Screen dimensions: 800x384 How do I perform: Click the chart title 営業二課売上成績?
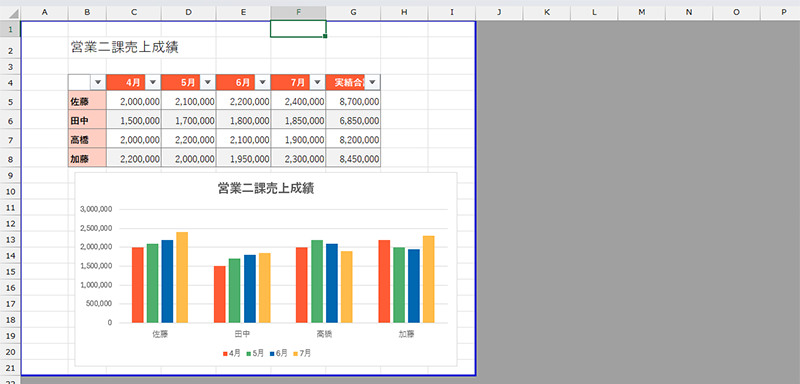coord(265,188)
